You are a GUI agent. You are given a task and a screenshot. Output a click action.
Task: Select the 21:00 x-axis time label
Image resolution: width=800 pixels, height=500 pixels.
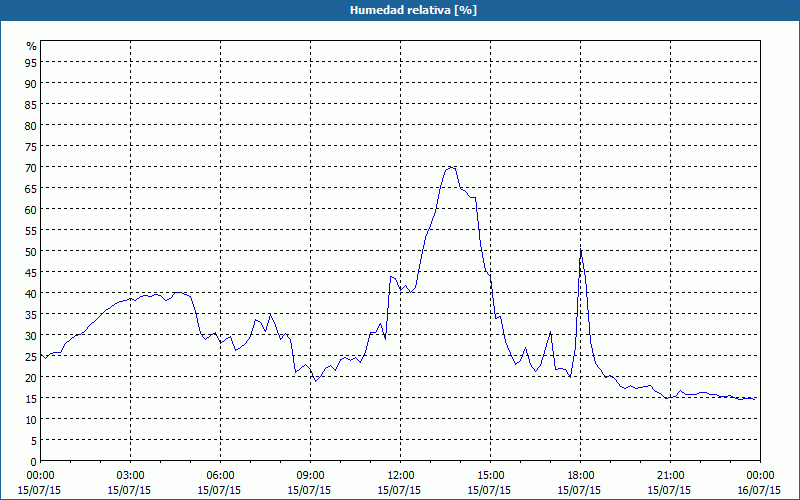pyautogui.click(x=670, y=476)
